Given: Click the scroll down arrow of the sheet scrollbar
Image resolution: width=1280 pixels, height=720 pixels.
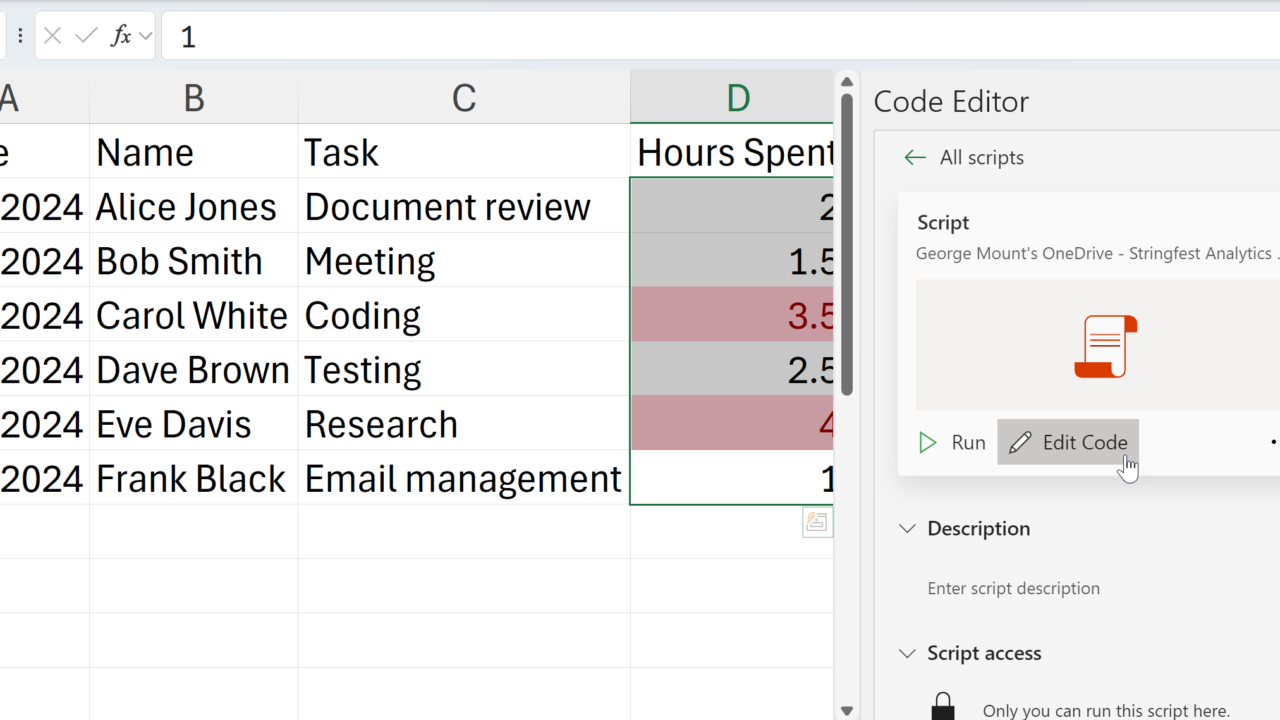Looking at the screenshot, I should pos(846,711).
